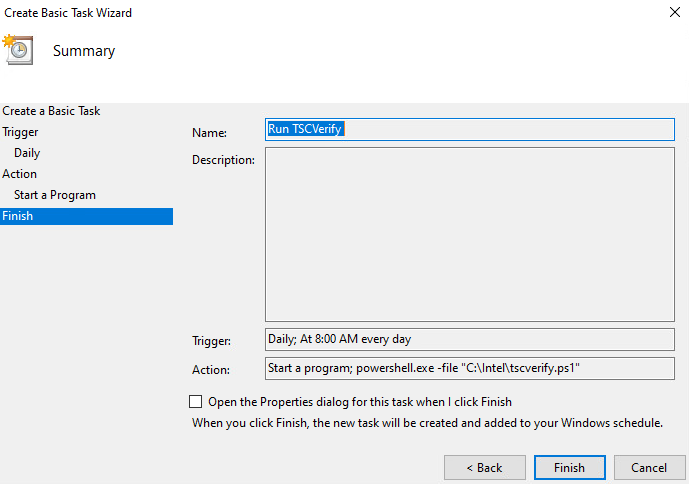689x484 pixels.
Task: Click inside the large Description text area
Action: tap(469, 235)
